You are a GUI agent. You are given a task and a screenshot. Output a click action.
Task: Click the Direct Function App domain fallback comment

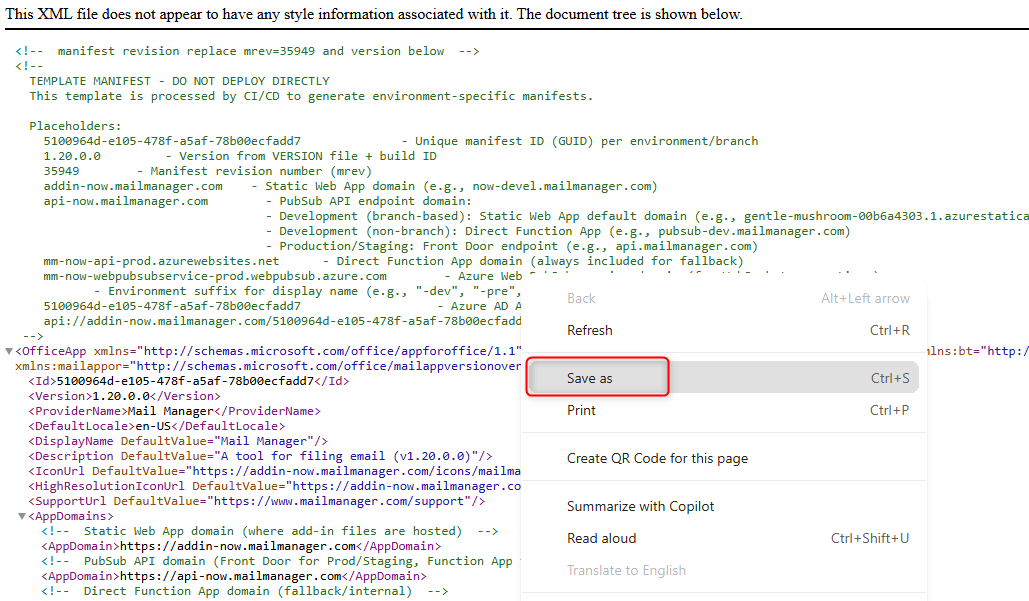(245, 591)
